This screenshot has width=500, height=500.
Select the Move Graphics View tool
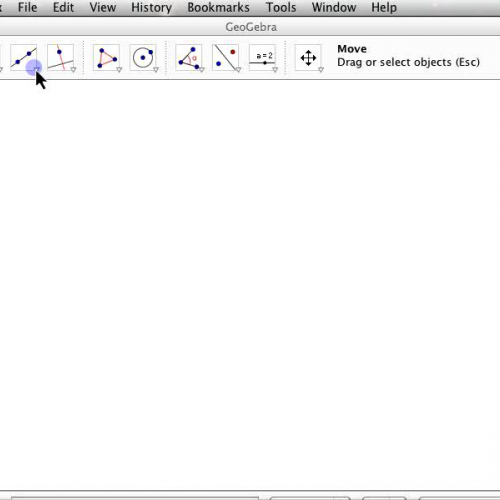click(308, 57)
